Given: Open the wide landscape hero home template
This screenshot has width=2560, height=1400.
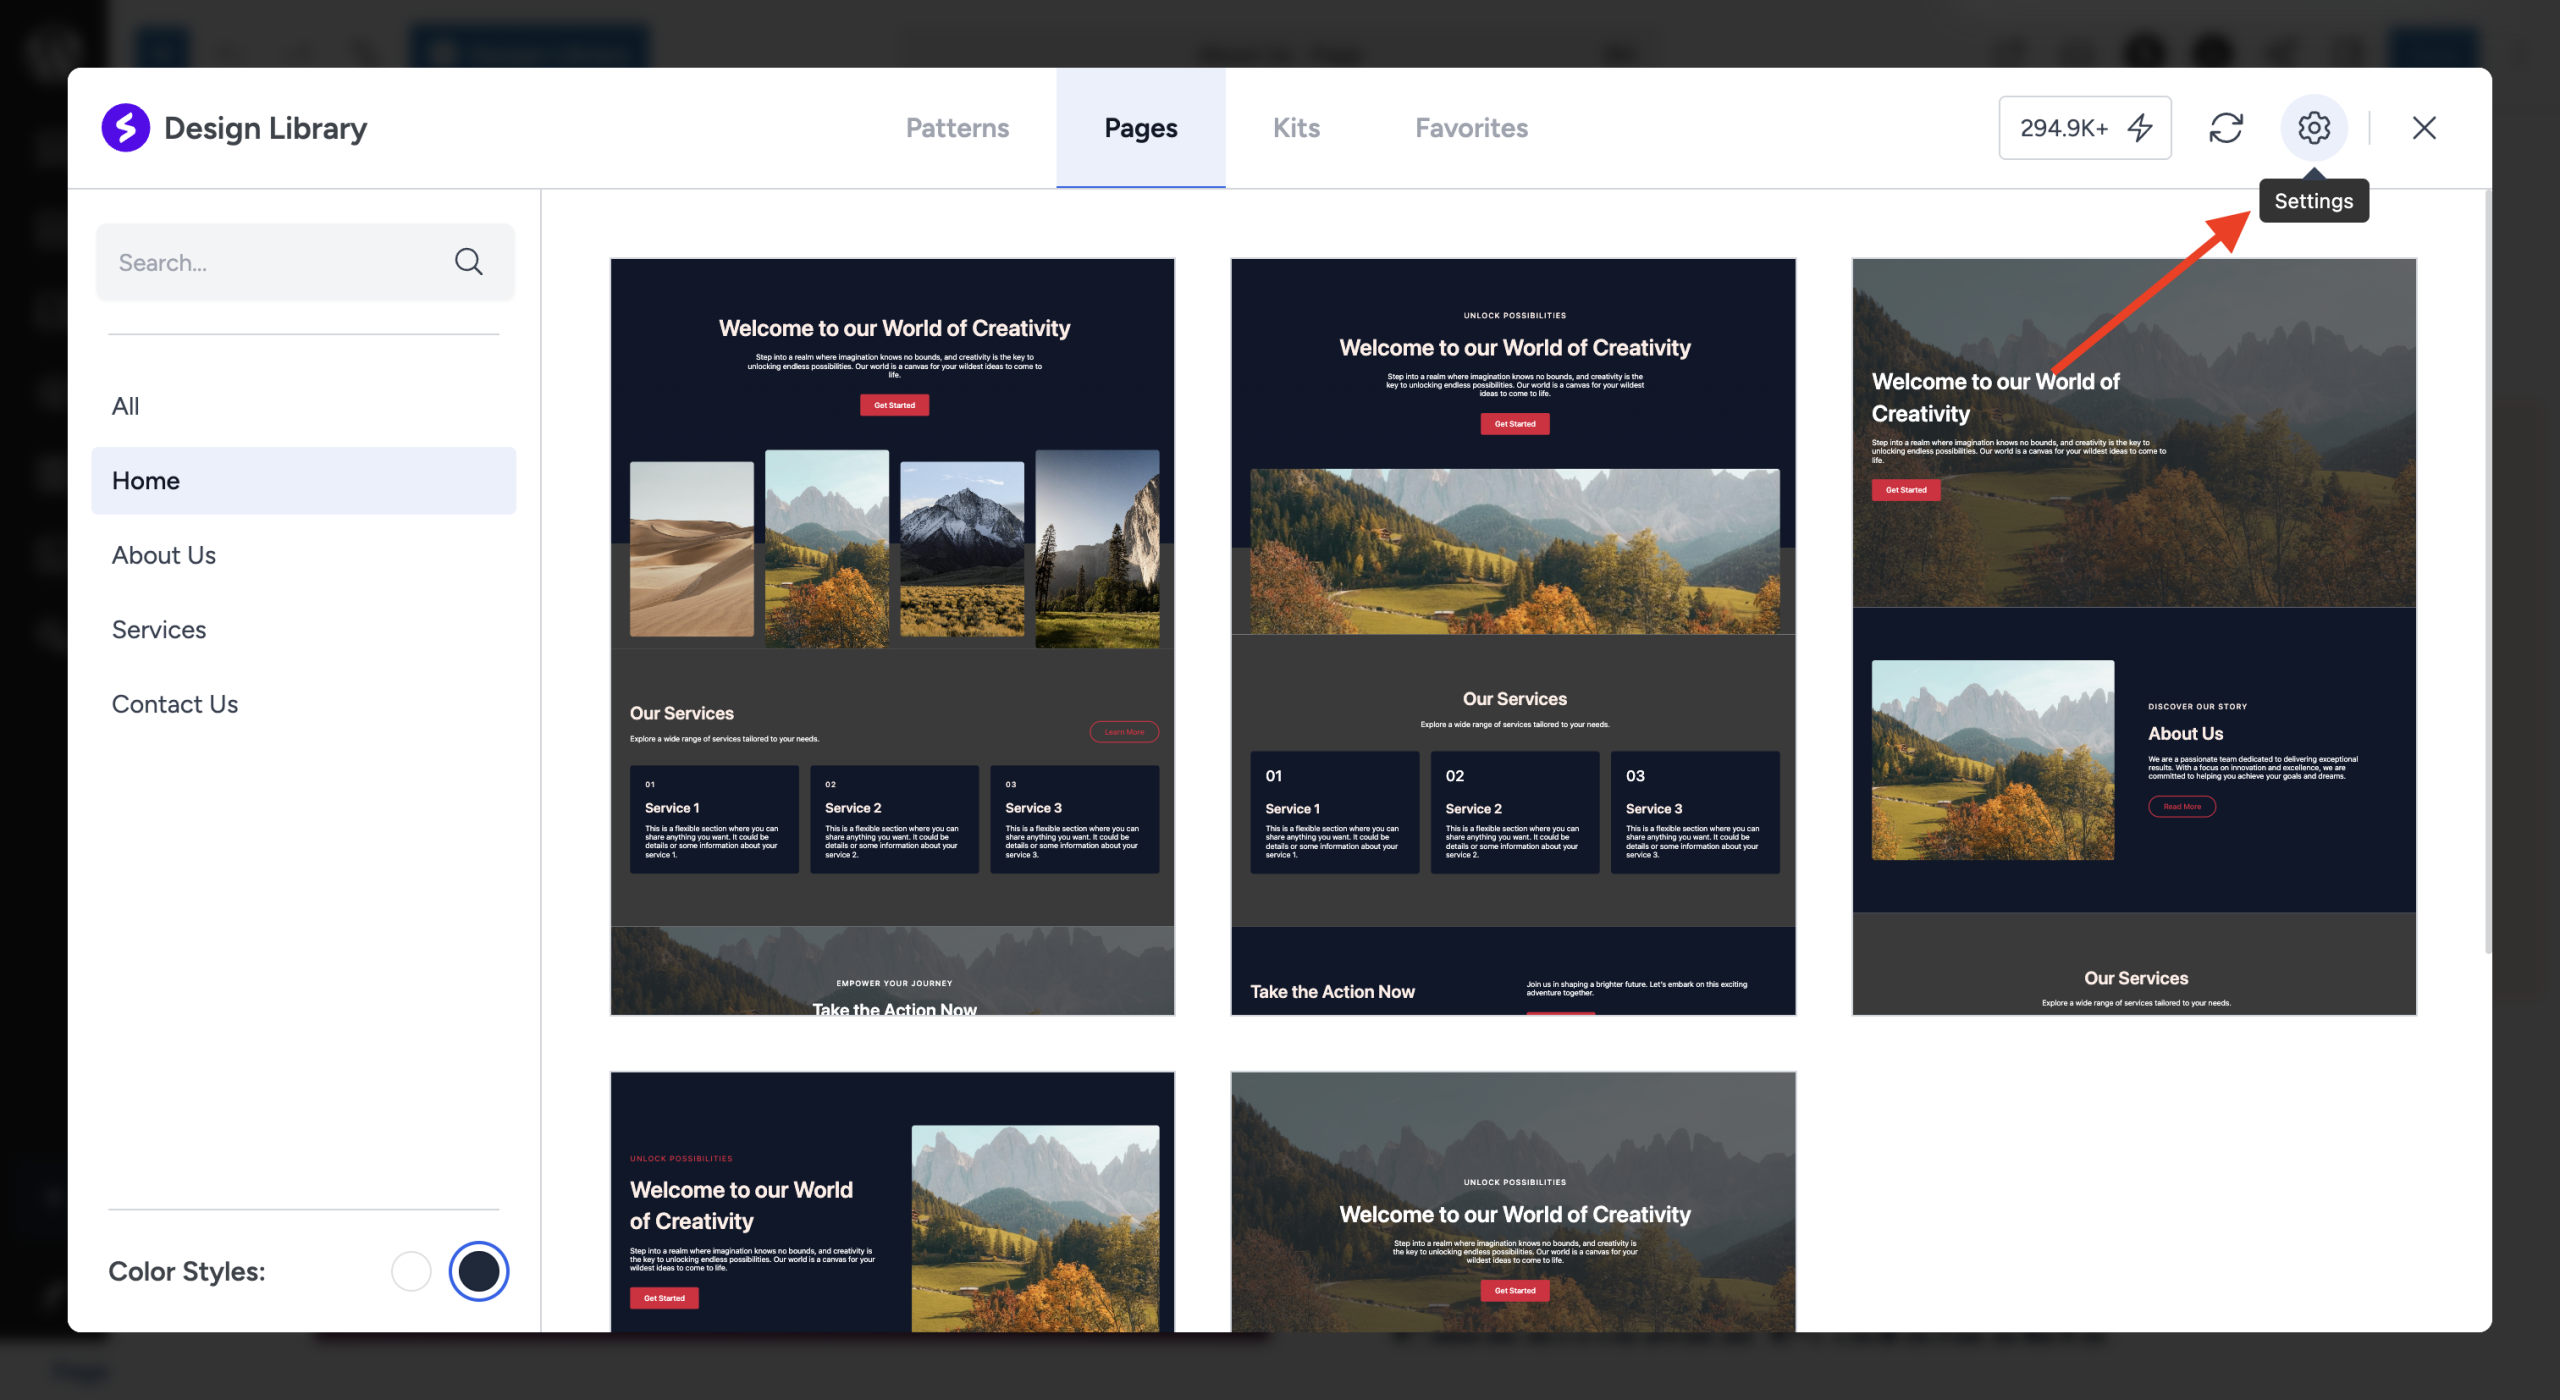Looking at the screenshot, I should click(x=1513, y=637).
